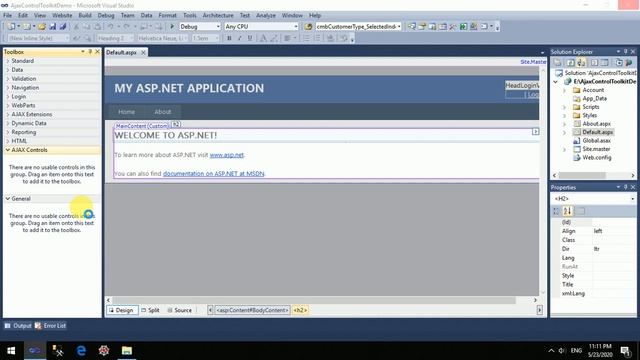Open the Build menu
Viewport: 640px width, 360px height.
pos(85,16)
